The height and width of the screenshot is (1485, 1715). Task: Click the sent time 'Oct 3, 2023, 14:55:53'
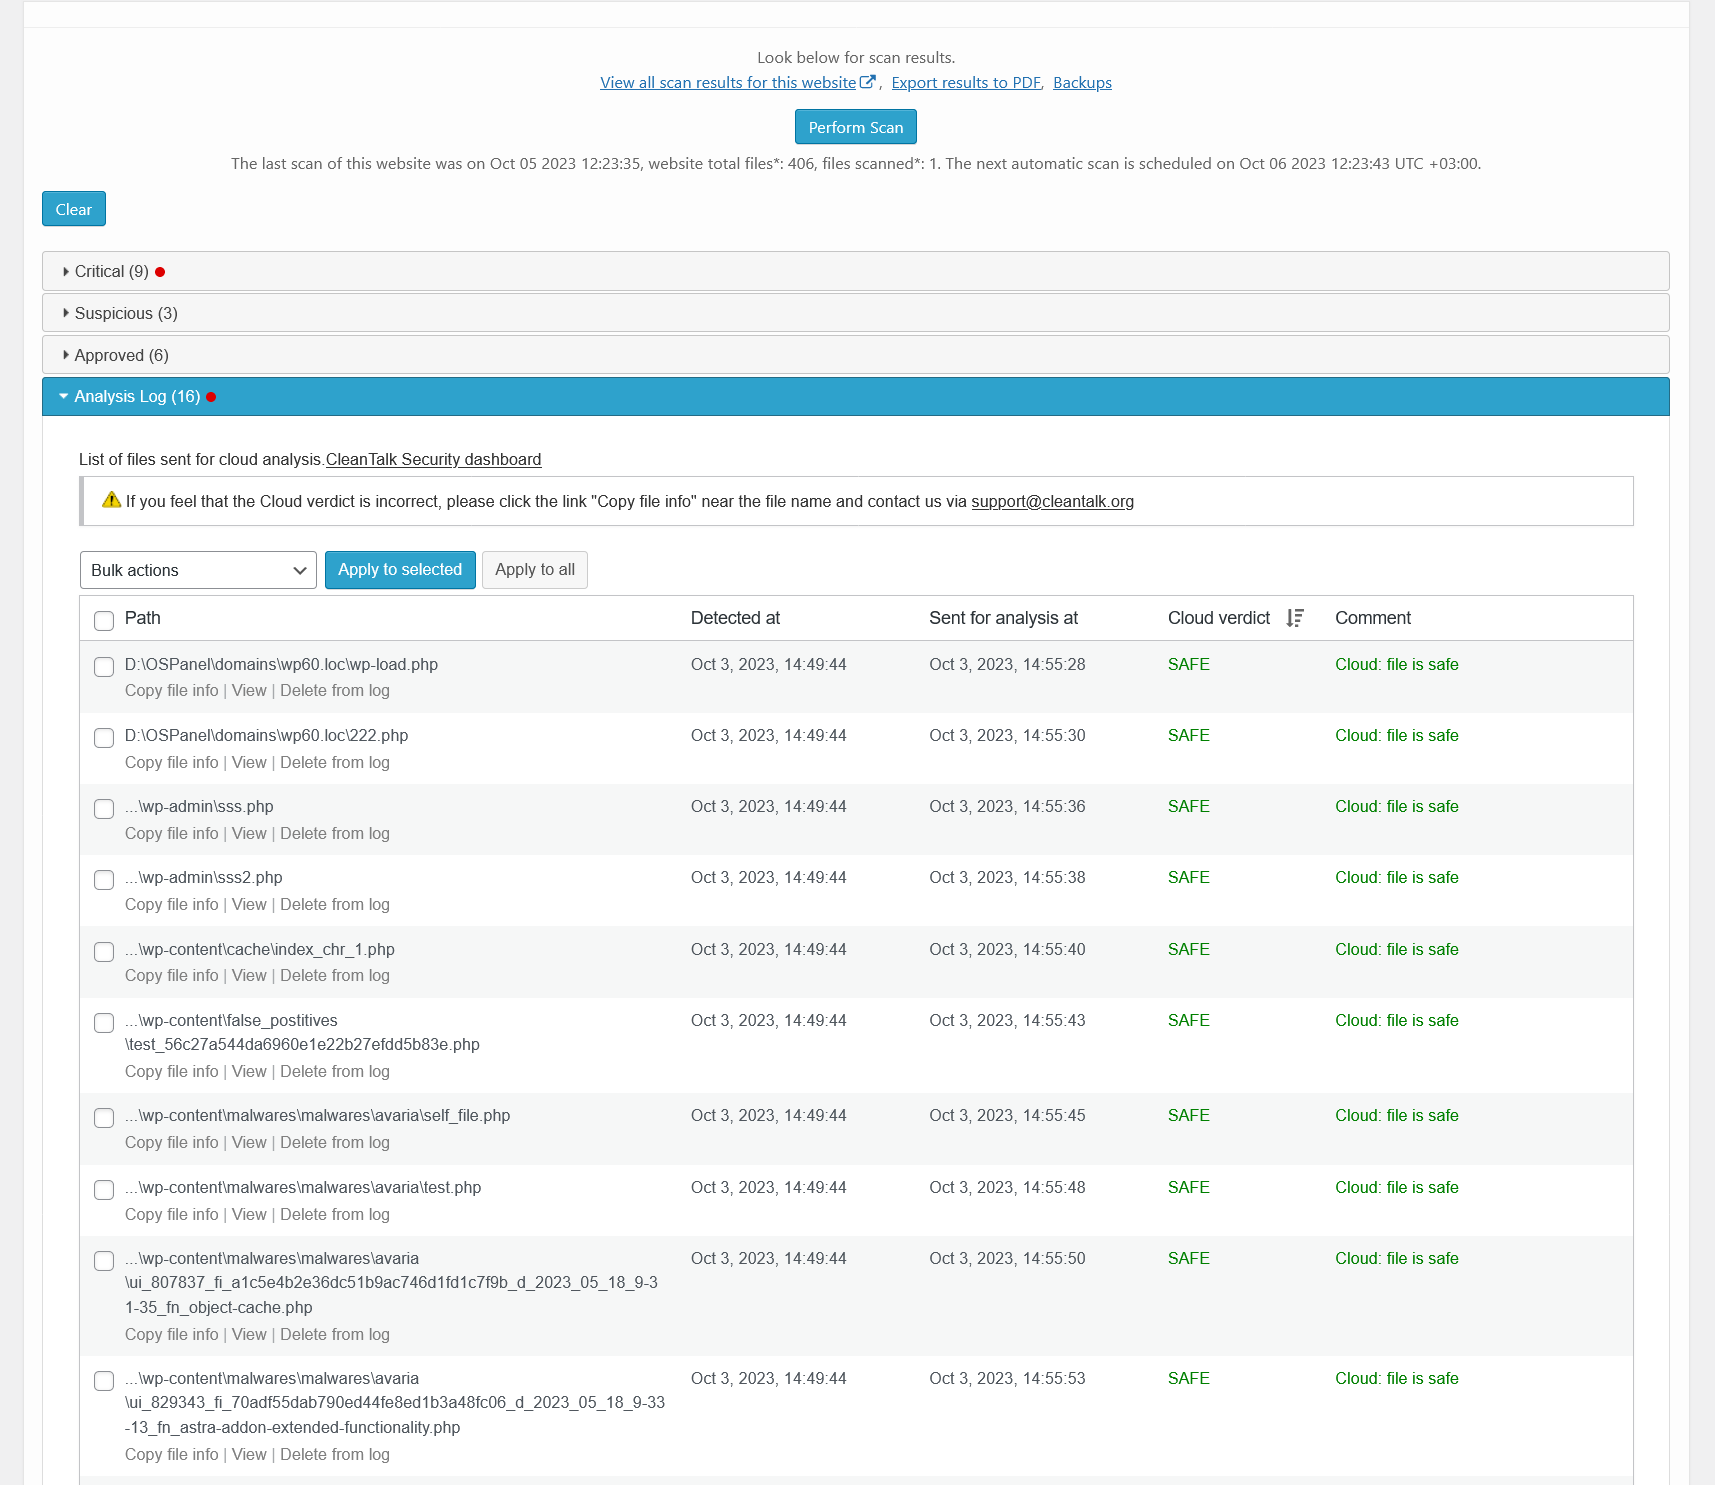point(1007,1378)
